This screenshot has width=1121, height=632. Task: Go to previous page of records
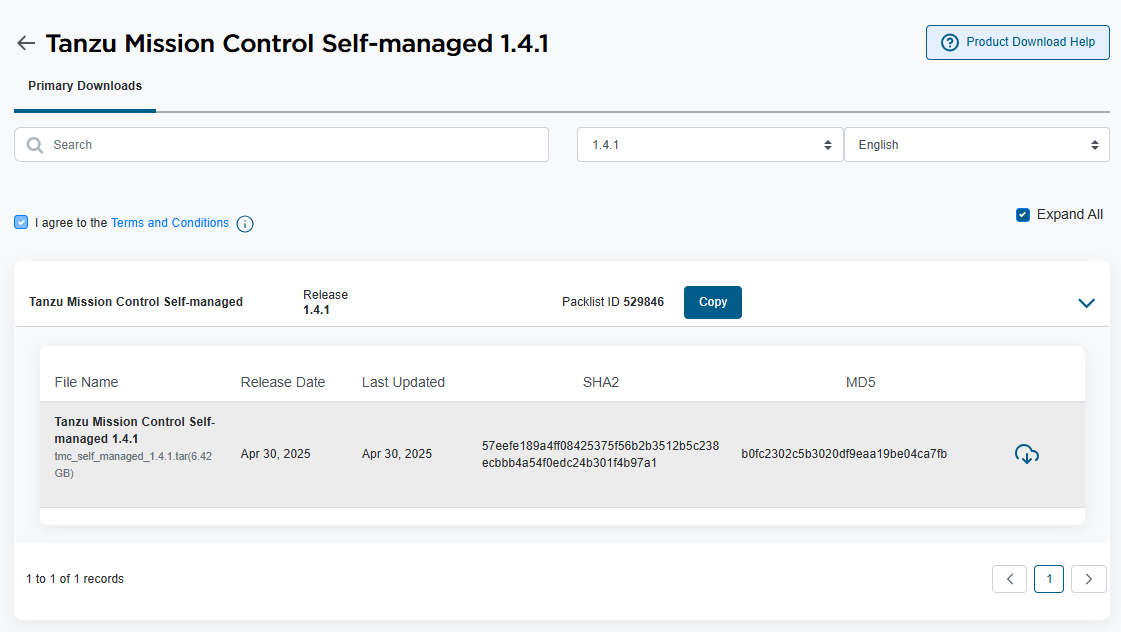coord(1009,579)
